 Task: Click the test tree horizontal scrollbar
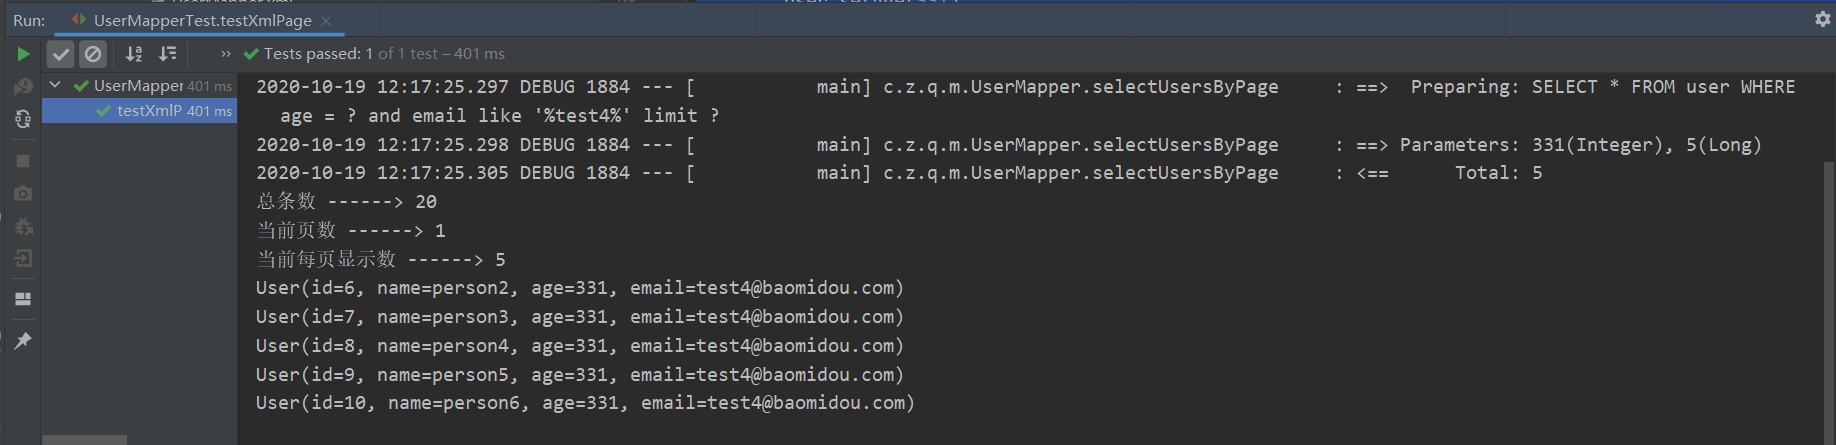[85, 440]
